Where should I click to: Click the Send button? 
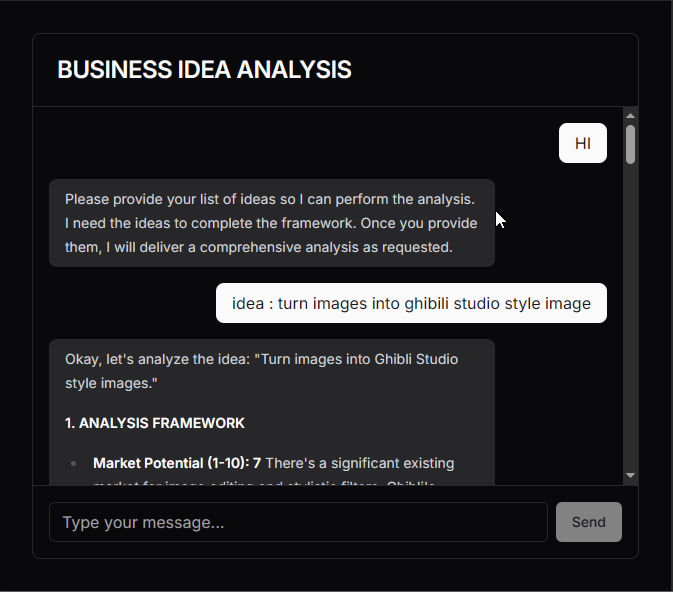pyautogui.click(x=588, y=522)
